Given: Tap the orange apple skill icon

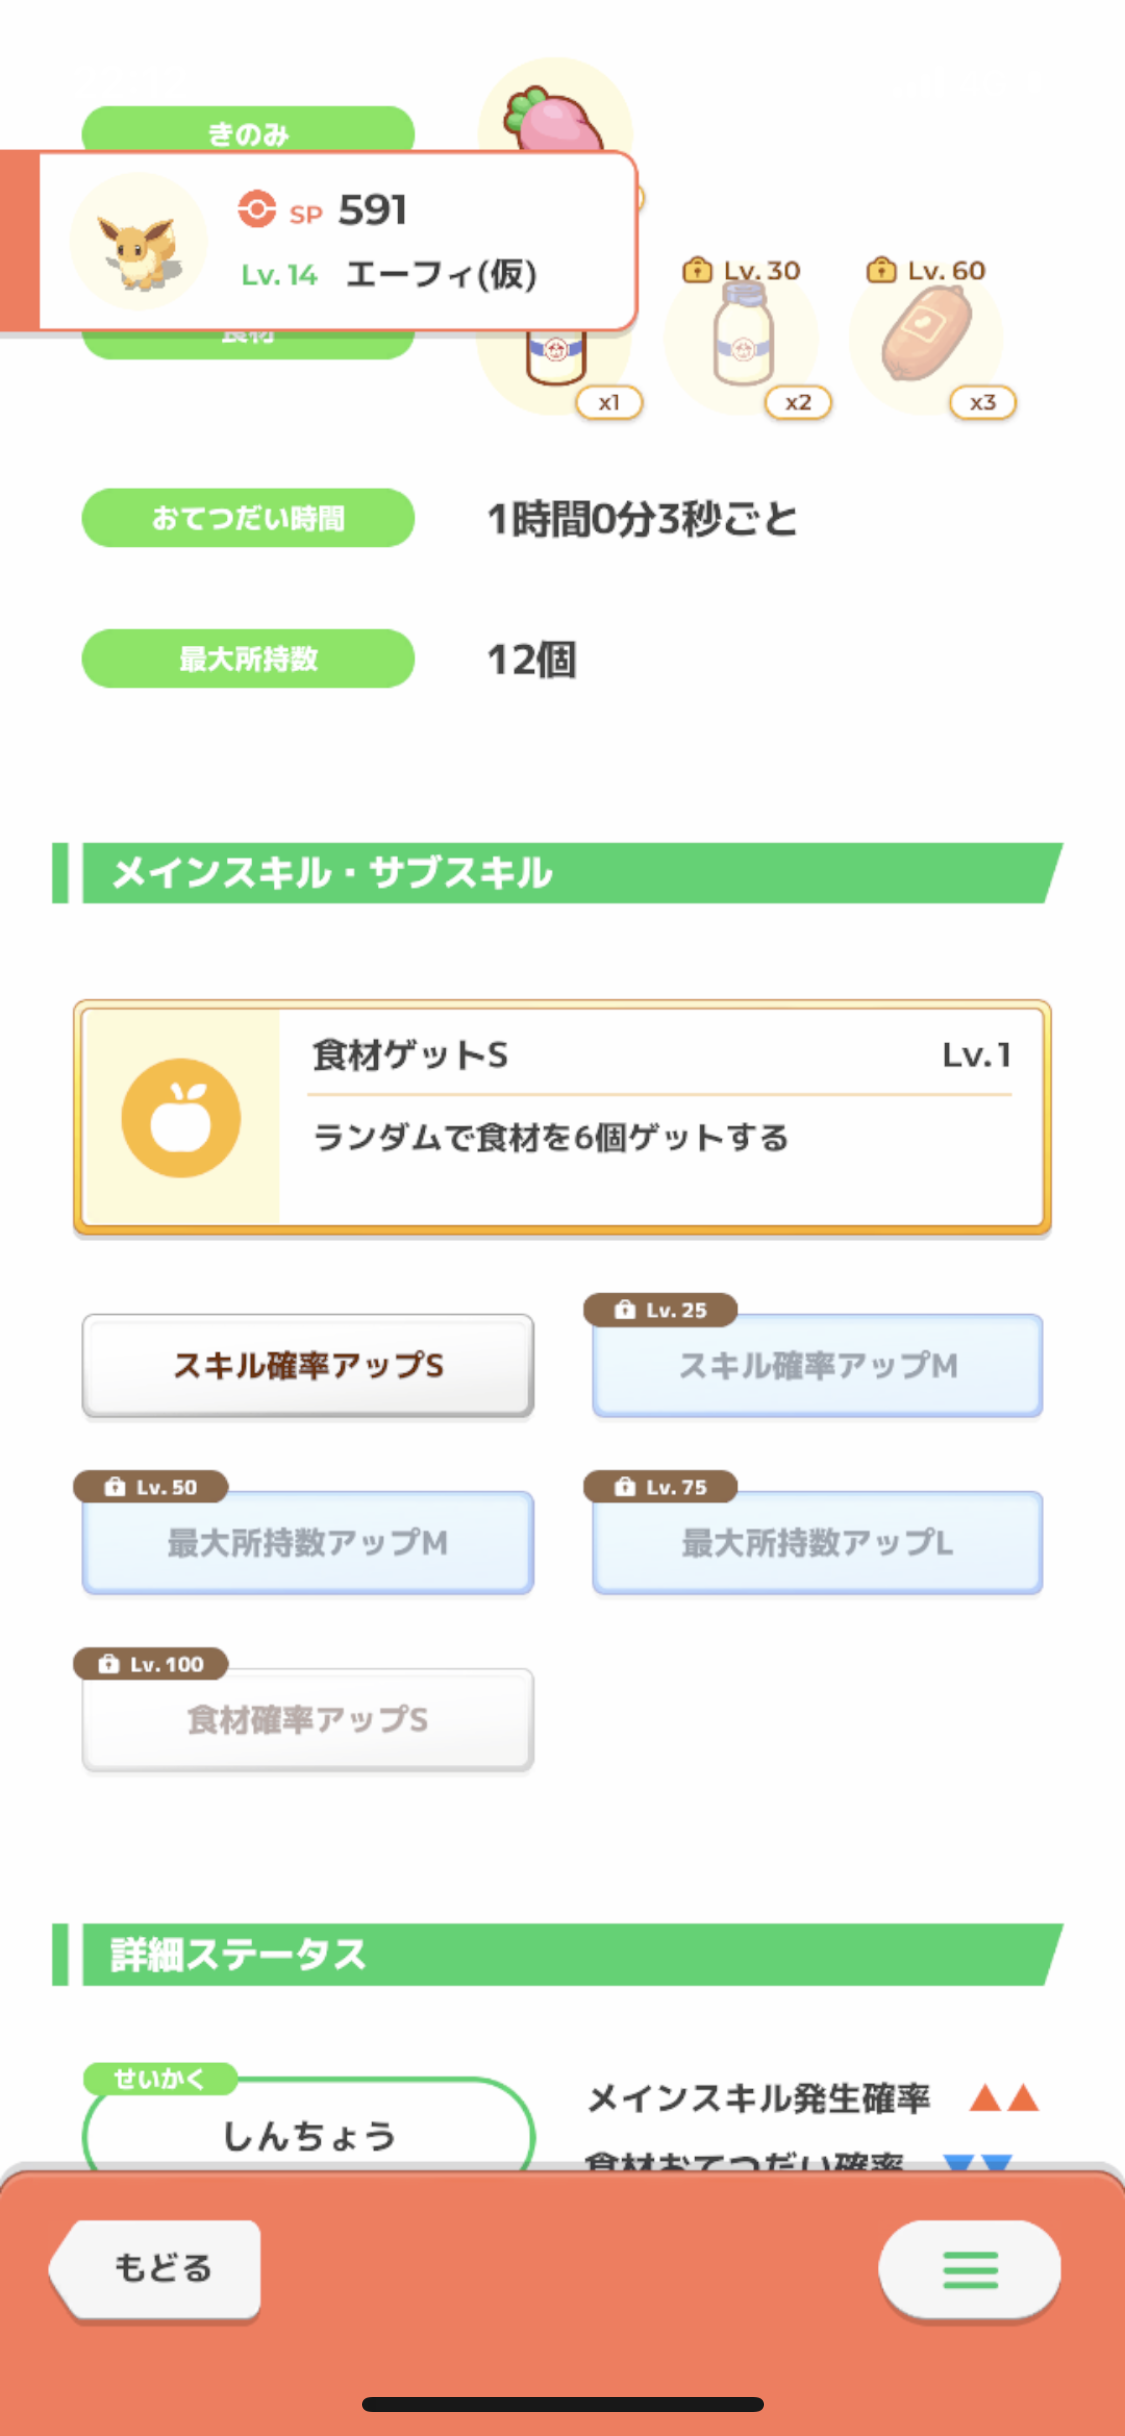Looking at the screenshot, I should coord(181,1117).
